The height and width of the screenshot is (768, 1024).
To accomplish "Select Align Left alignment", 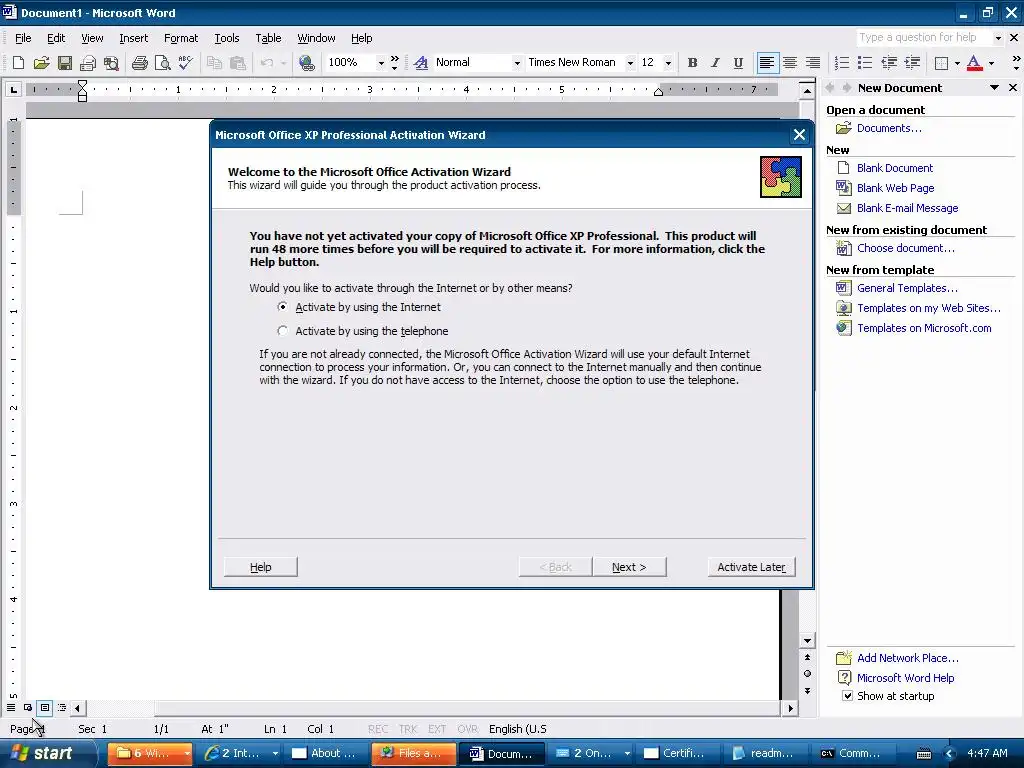I will click(x=767, y=63).
